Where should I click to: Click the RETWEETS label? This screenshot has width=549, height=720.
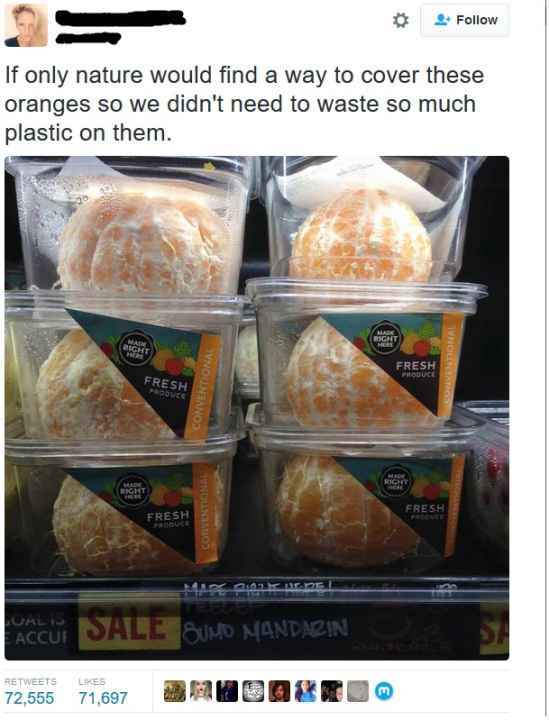pyautogui.click(x=30, y=681)
